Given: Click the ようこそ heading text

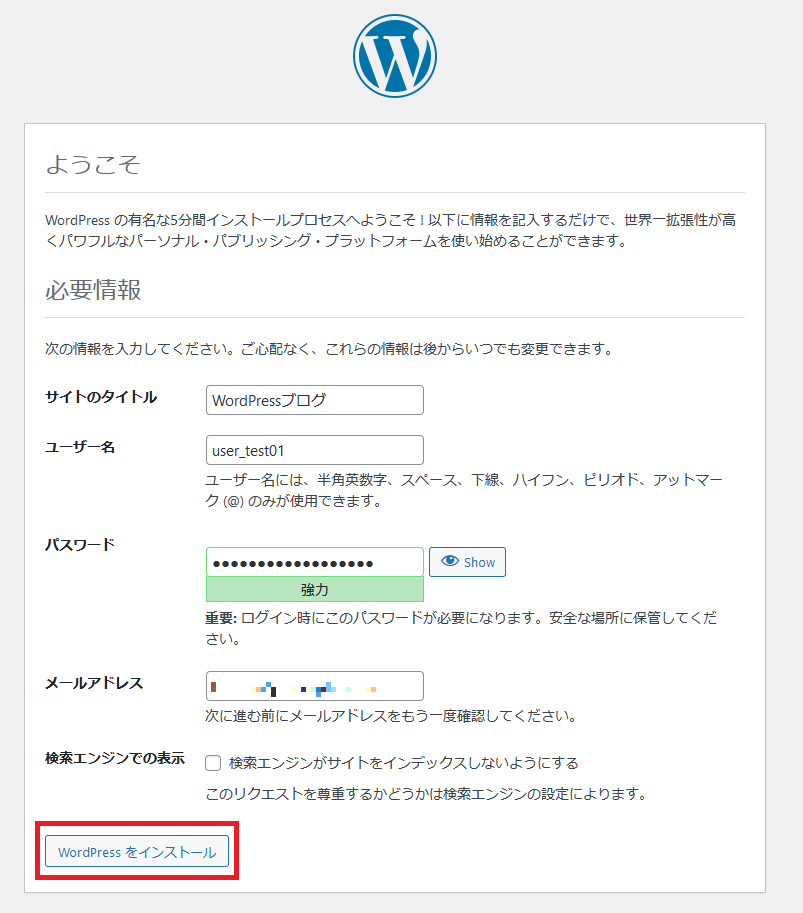Looking at the screenshot, I should [93, 164].
